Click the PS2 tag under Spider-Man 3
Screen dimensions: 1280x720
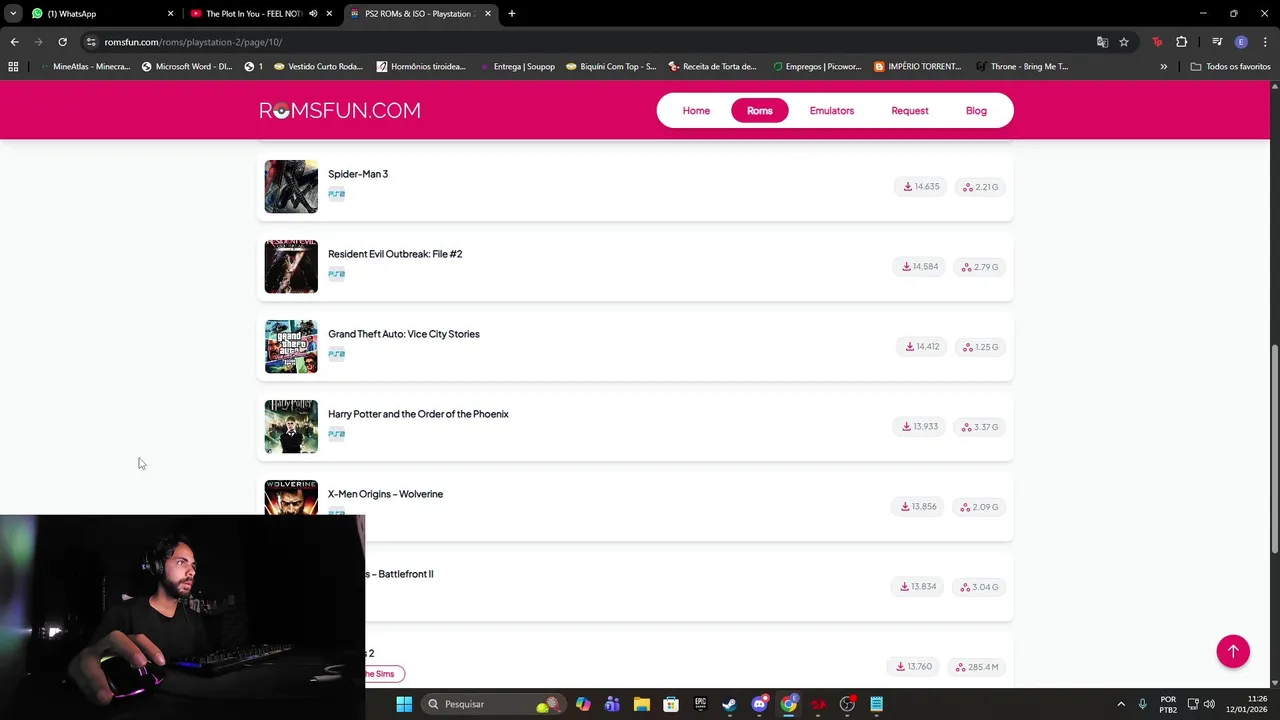pyautogui.click(x=337, y=194)
